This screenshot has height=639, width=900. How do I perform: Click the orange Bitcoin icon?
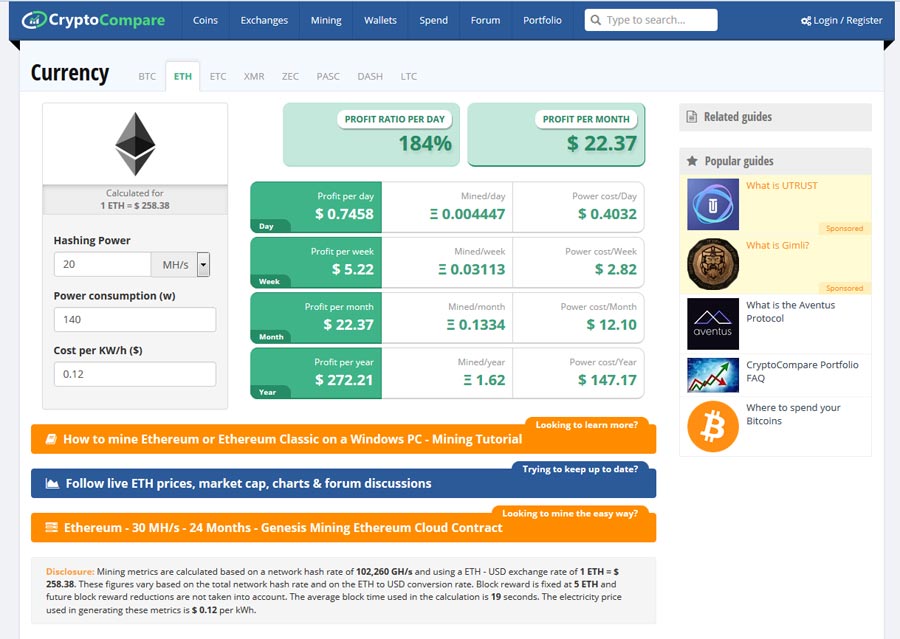[713, 427]
